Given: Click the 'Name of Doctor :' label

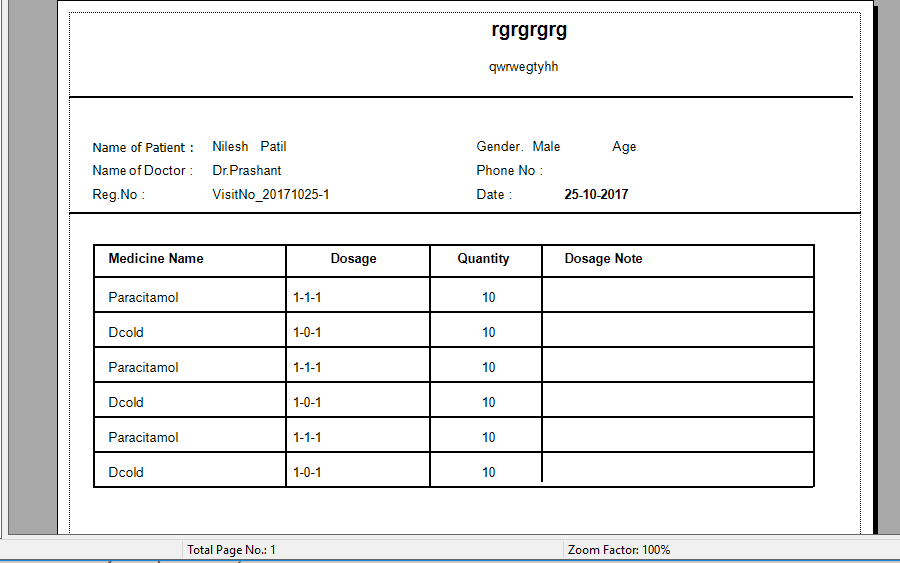Looking at the screenshot, I should 142,170.
